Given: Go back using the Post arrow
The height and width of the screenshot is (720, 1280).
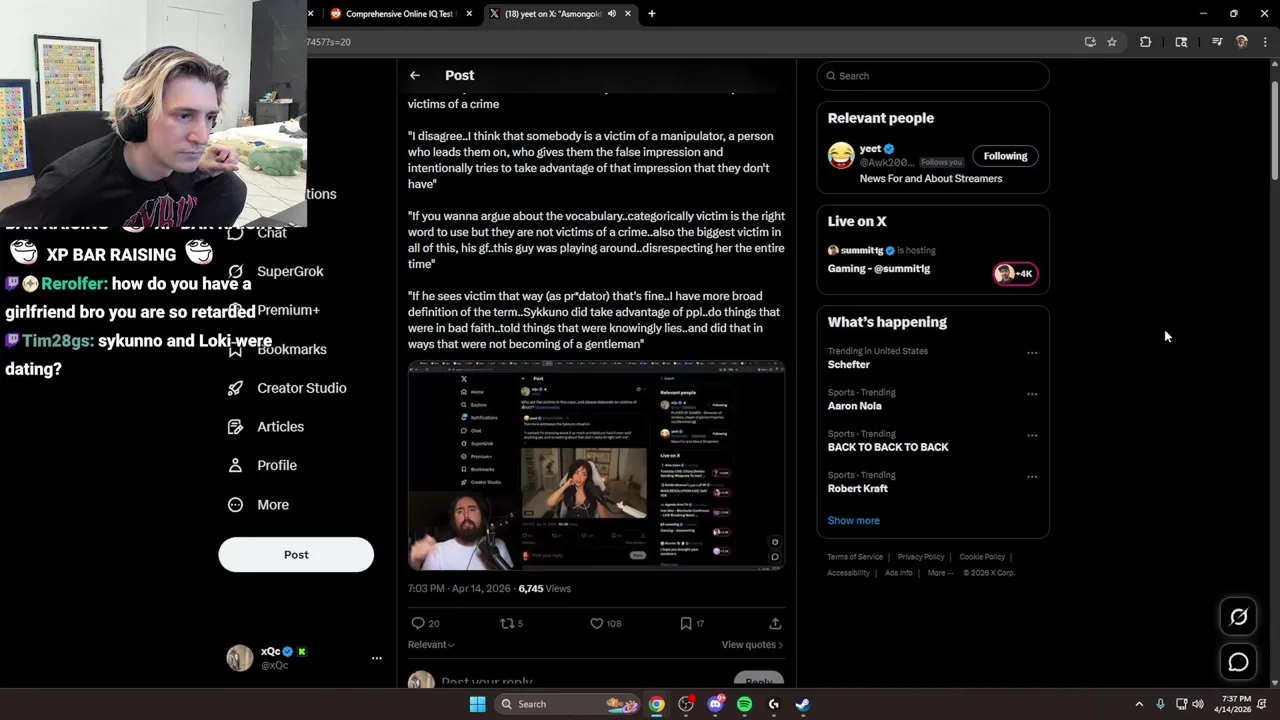Looking at the screenshot, I should click(x=414, y=75).
